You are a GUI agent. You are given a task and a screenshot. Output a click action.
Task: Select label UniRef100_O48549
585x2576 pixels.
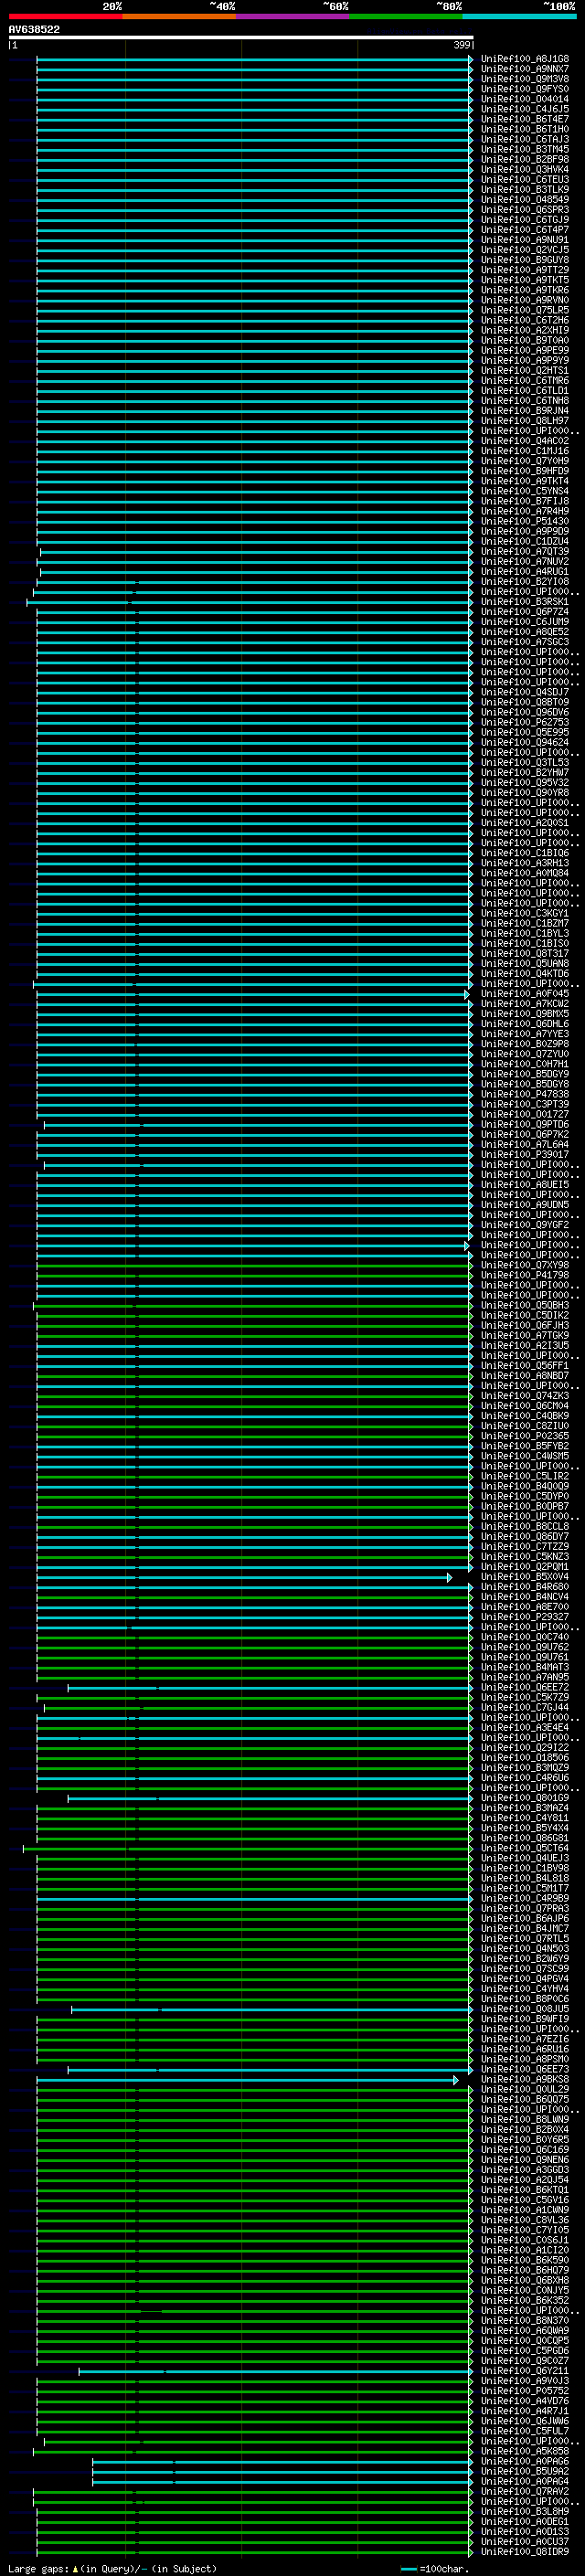[x=525, y=199]
